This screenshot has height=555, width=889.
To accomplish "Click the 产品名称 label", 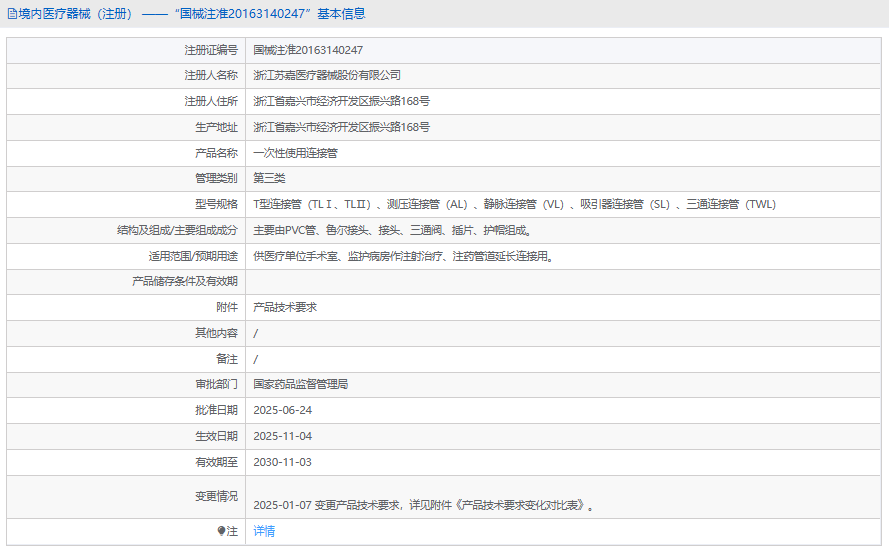I will [217, 153].
